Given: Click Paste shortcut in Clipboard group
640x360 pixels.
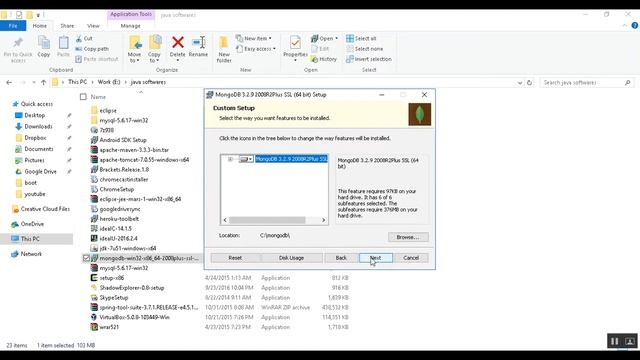Looking at the screenshot, I should 97,59.
